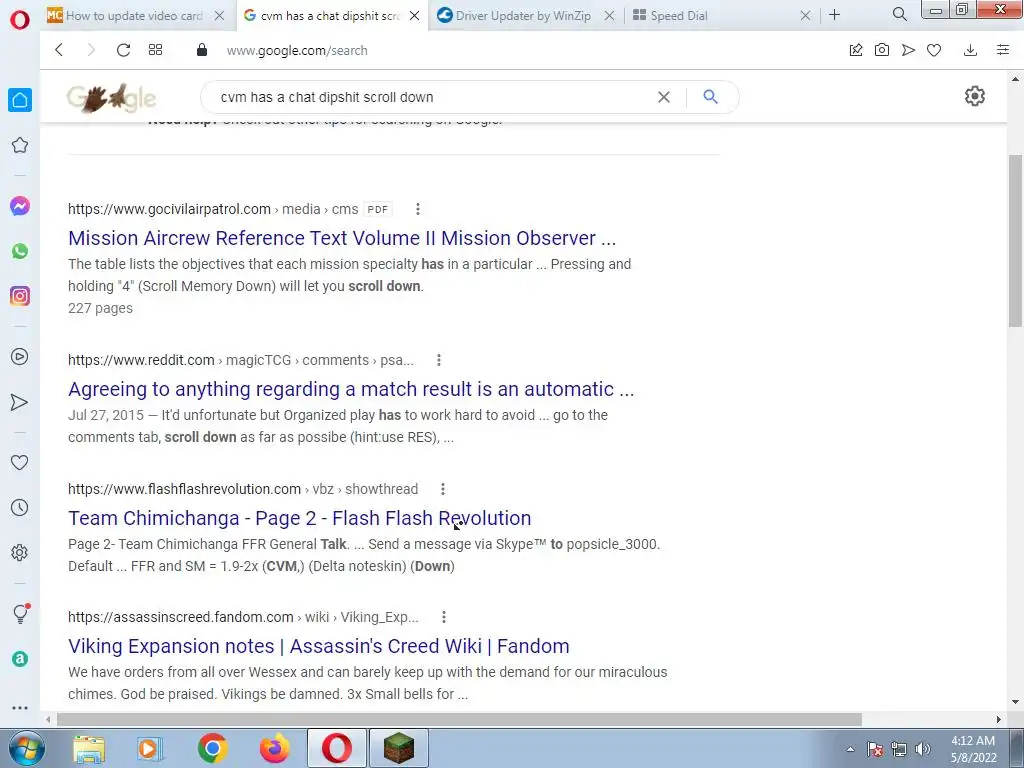The width and height of the screenshot is (1024, 768).
Task: Open options menu for gocivilairpatrol.com result
Action: pos(418,209)
